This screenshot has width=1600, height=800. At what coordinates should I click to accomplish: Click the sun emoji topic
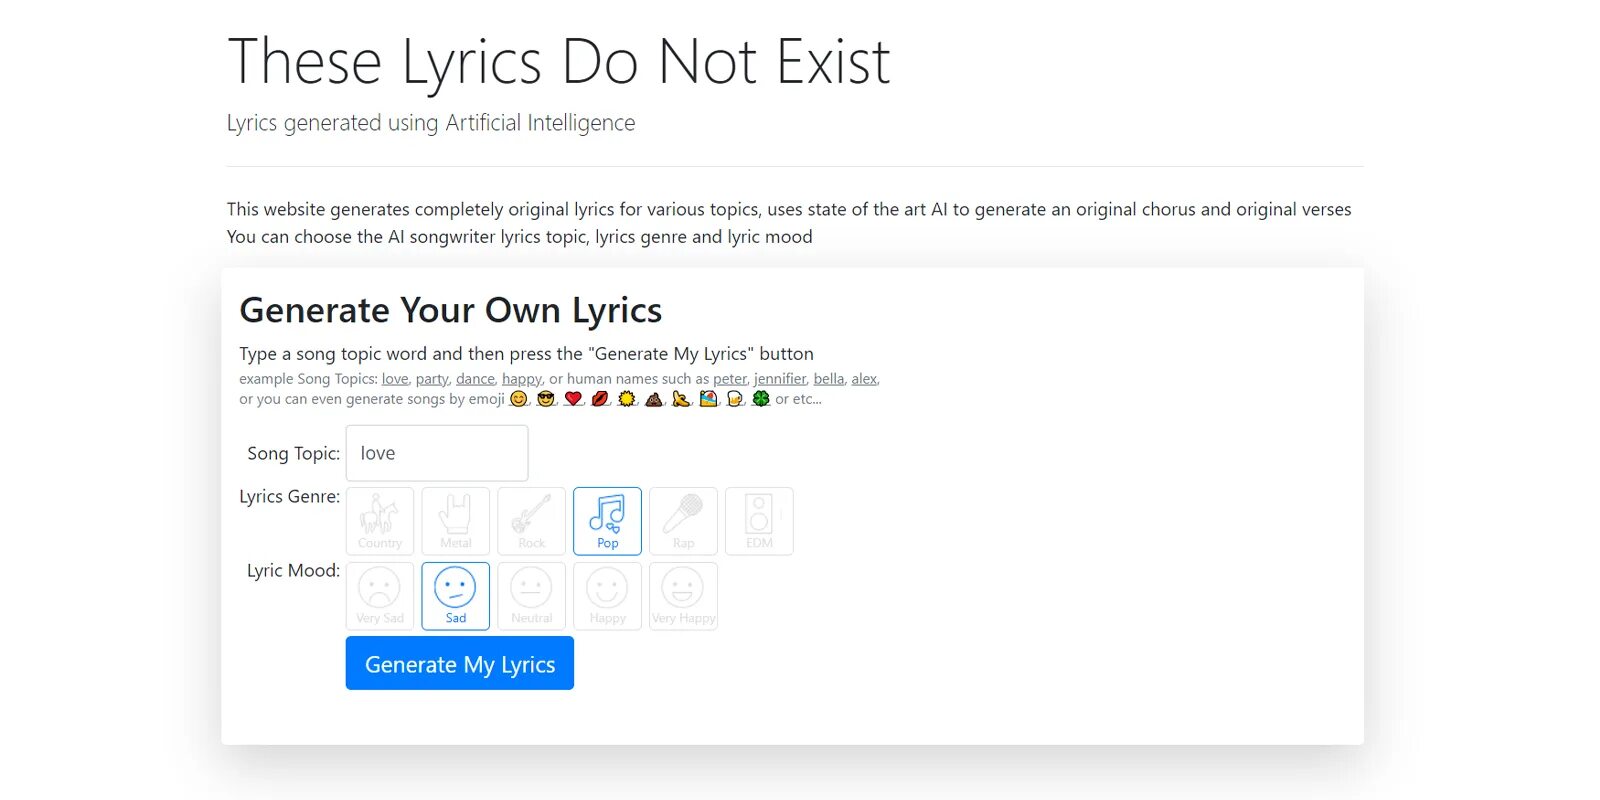627,399
